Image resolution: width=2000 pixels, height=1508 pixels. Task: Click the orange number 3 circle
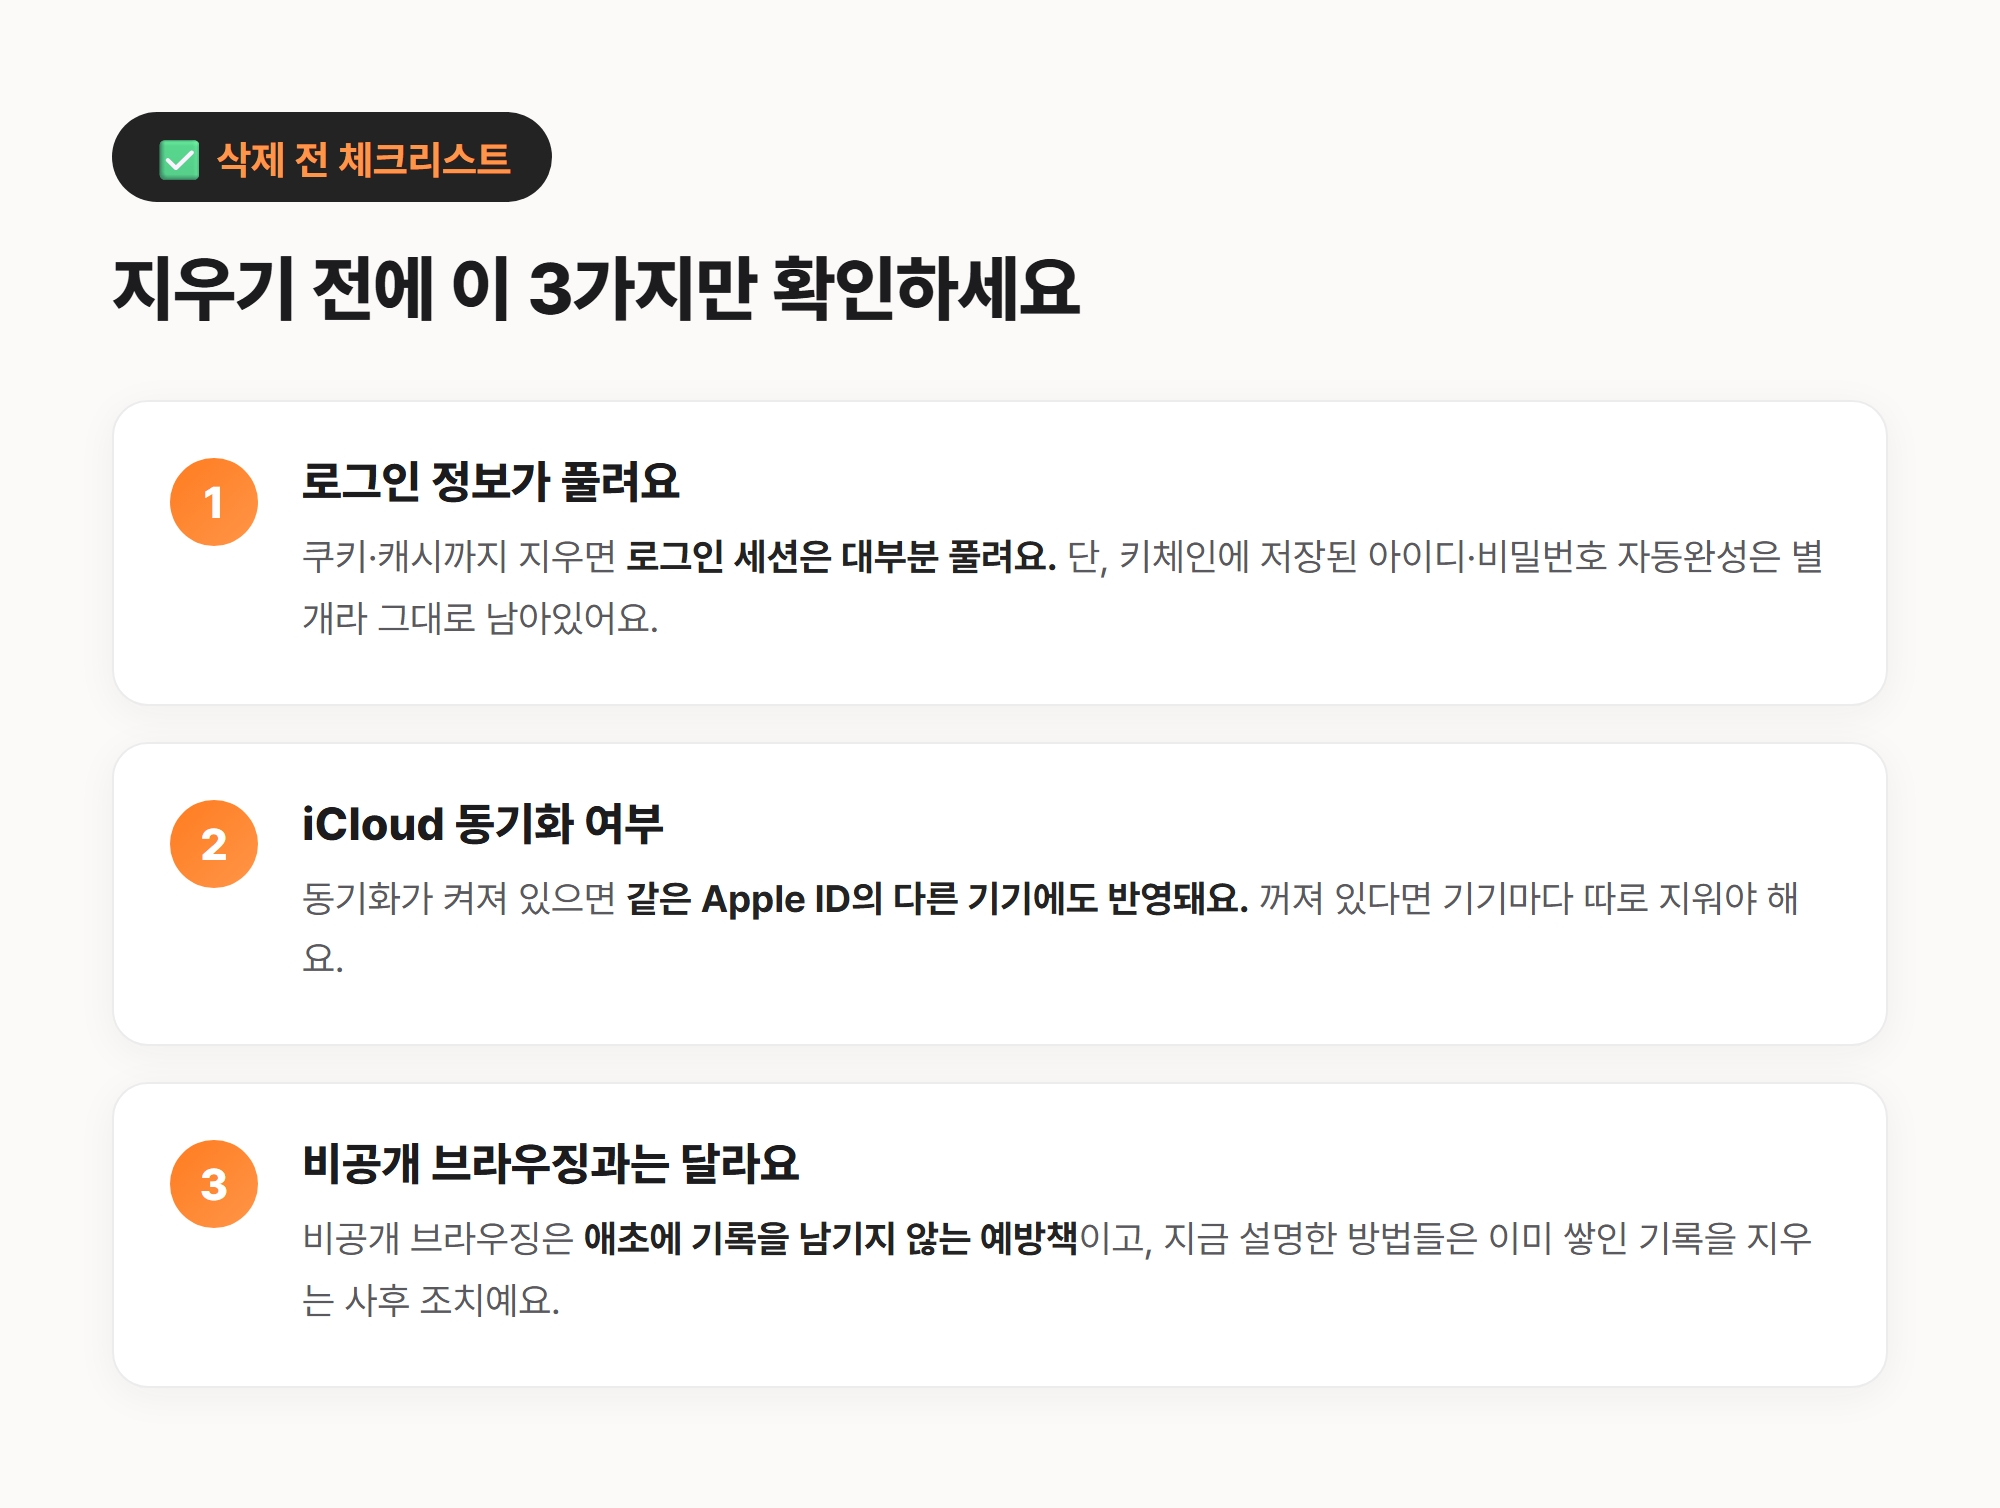point(214,1184)
